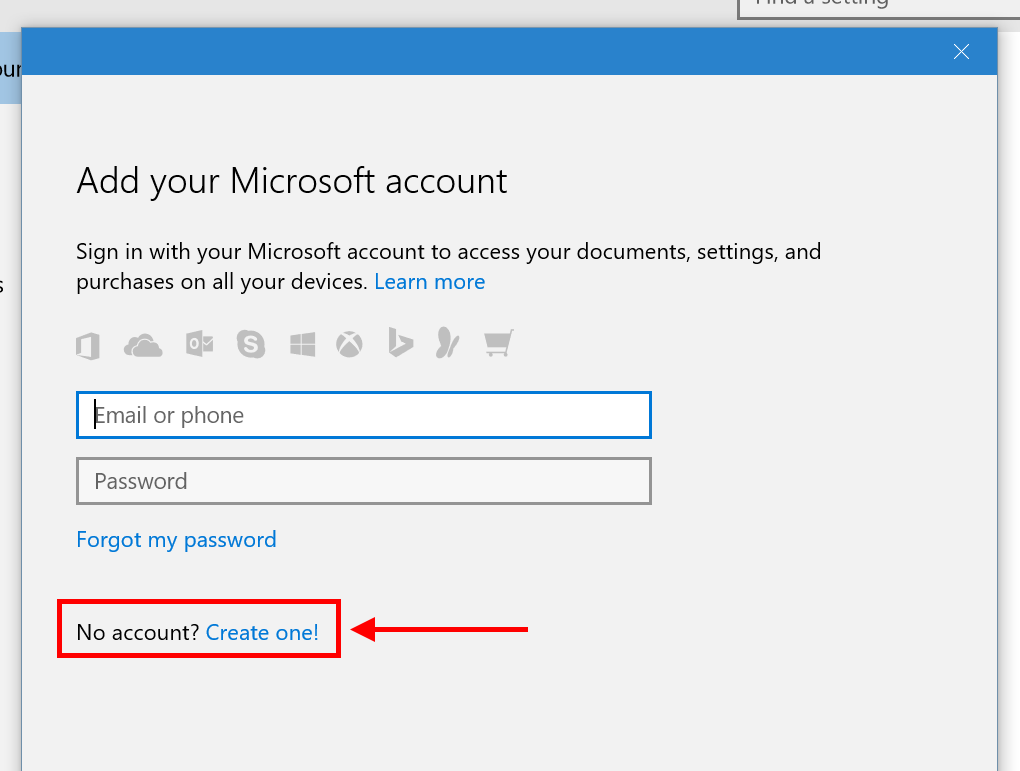This screenshot has height=771, width=1020.
Task: Open the Create one! account link
Action: pos(262,632)
